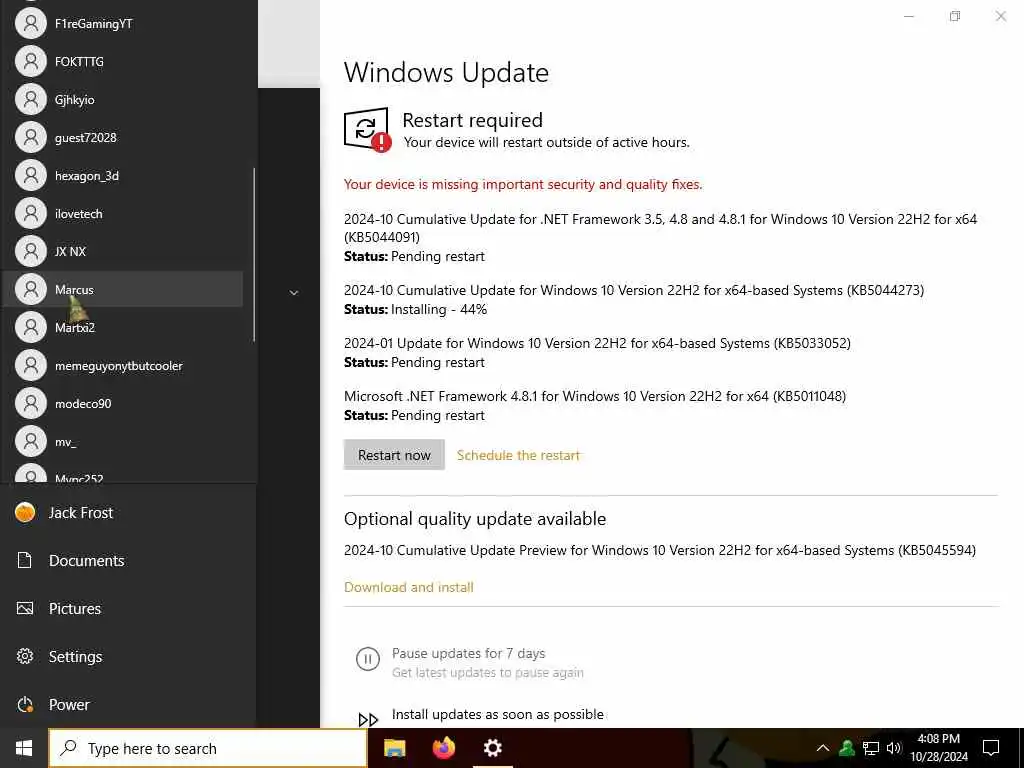Image resolution: width=1024 pixels, height=768 pixels.
Task: Click the Schedule the restart link
Action: point(518,455)
